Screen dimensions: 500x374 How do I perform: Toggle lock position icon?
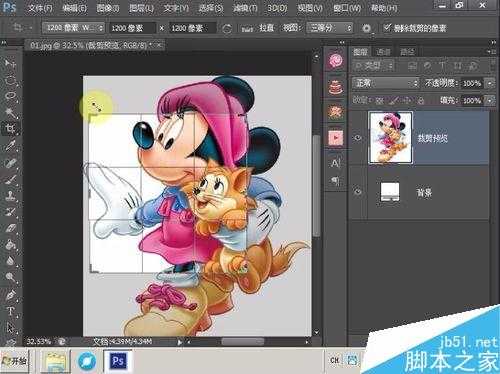(407, 100)
